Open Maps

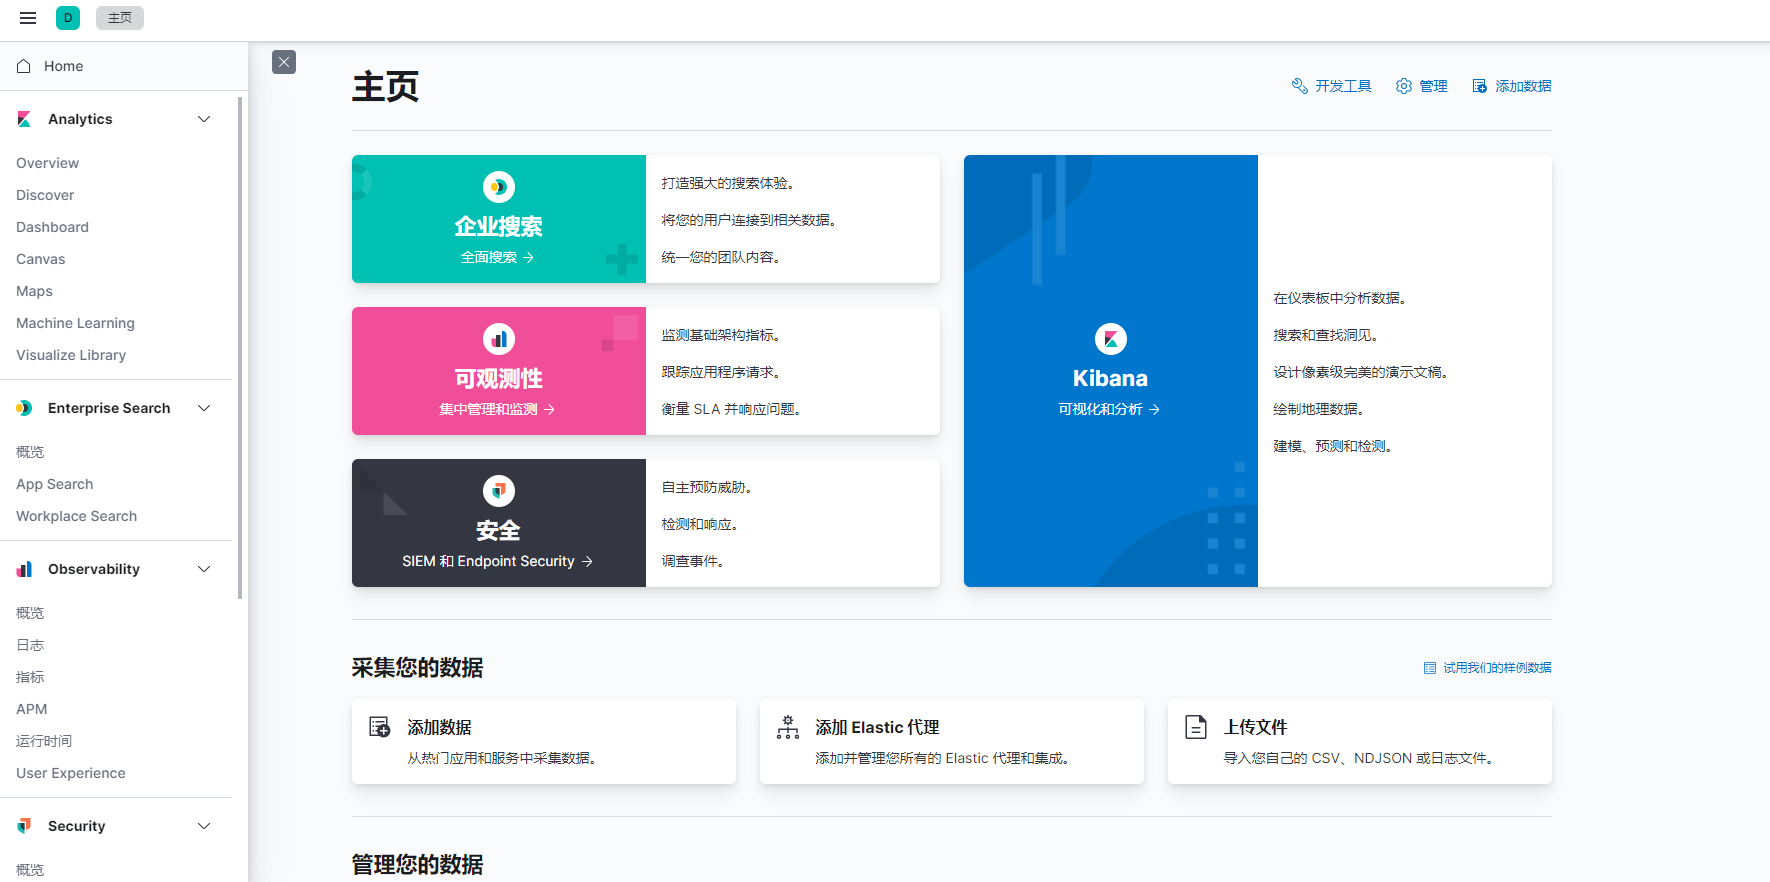pos(34,291)
